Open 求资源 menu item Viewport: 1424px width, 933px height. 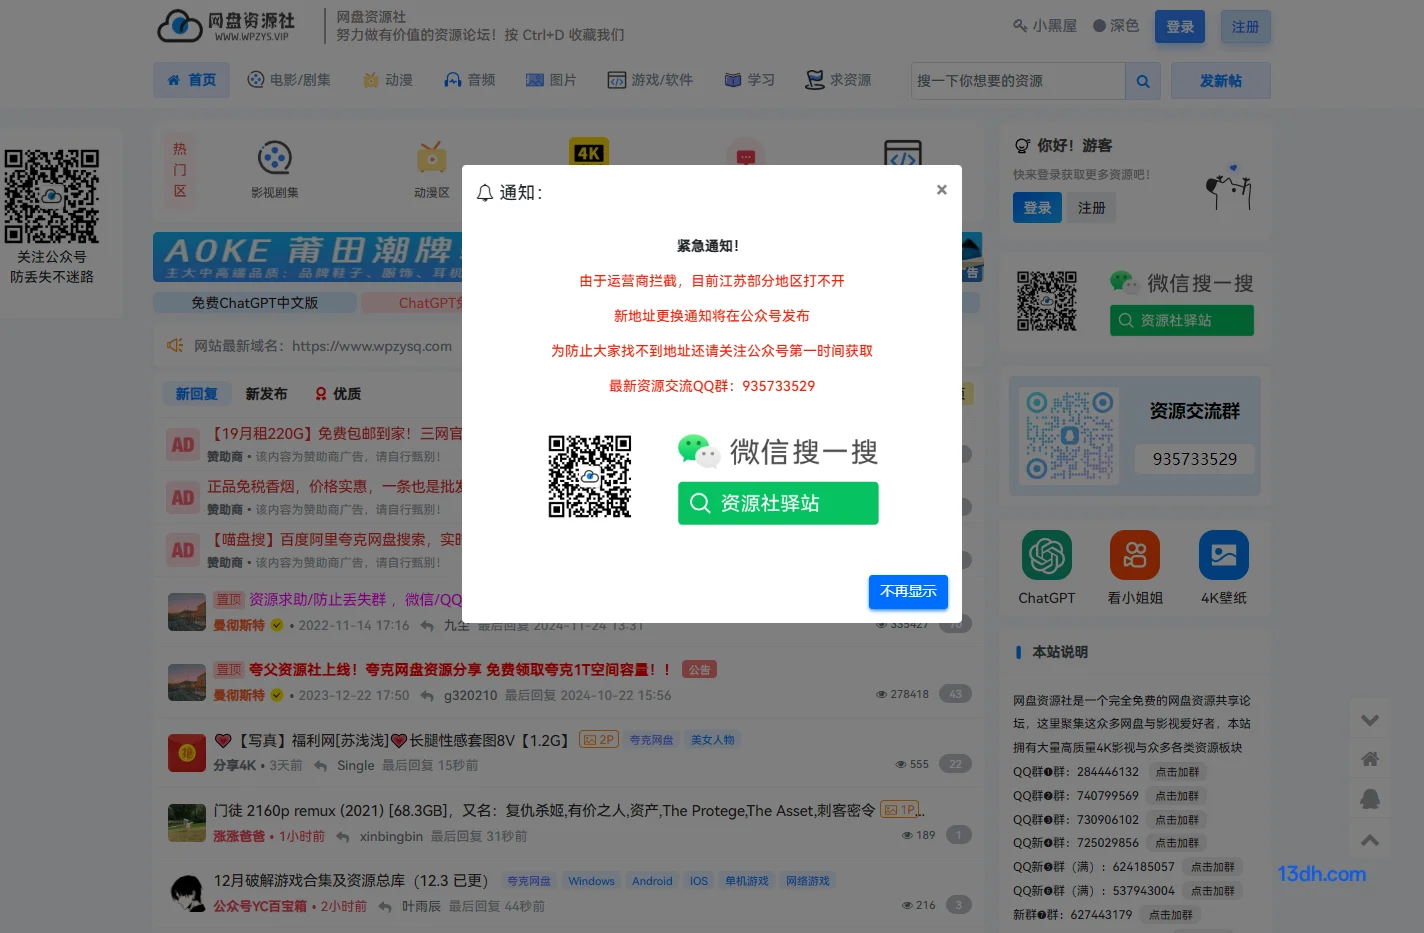click(x=839, y=80)
